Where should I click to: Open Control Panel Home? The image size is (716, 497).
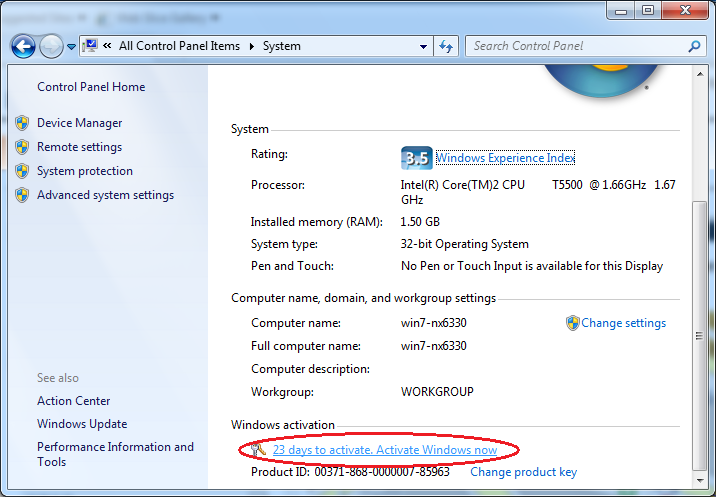tap(91, 87)
